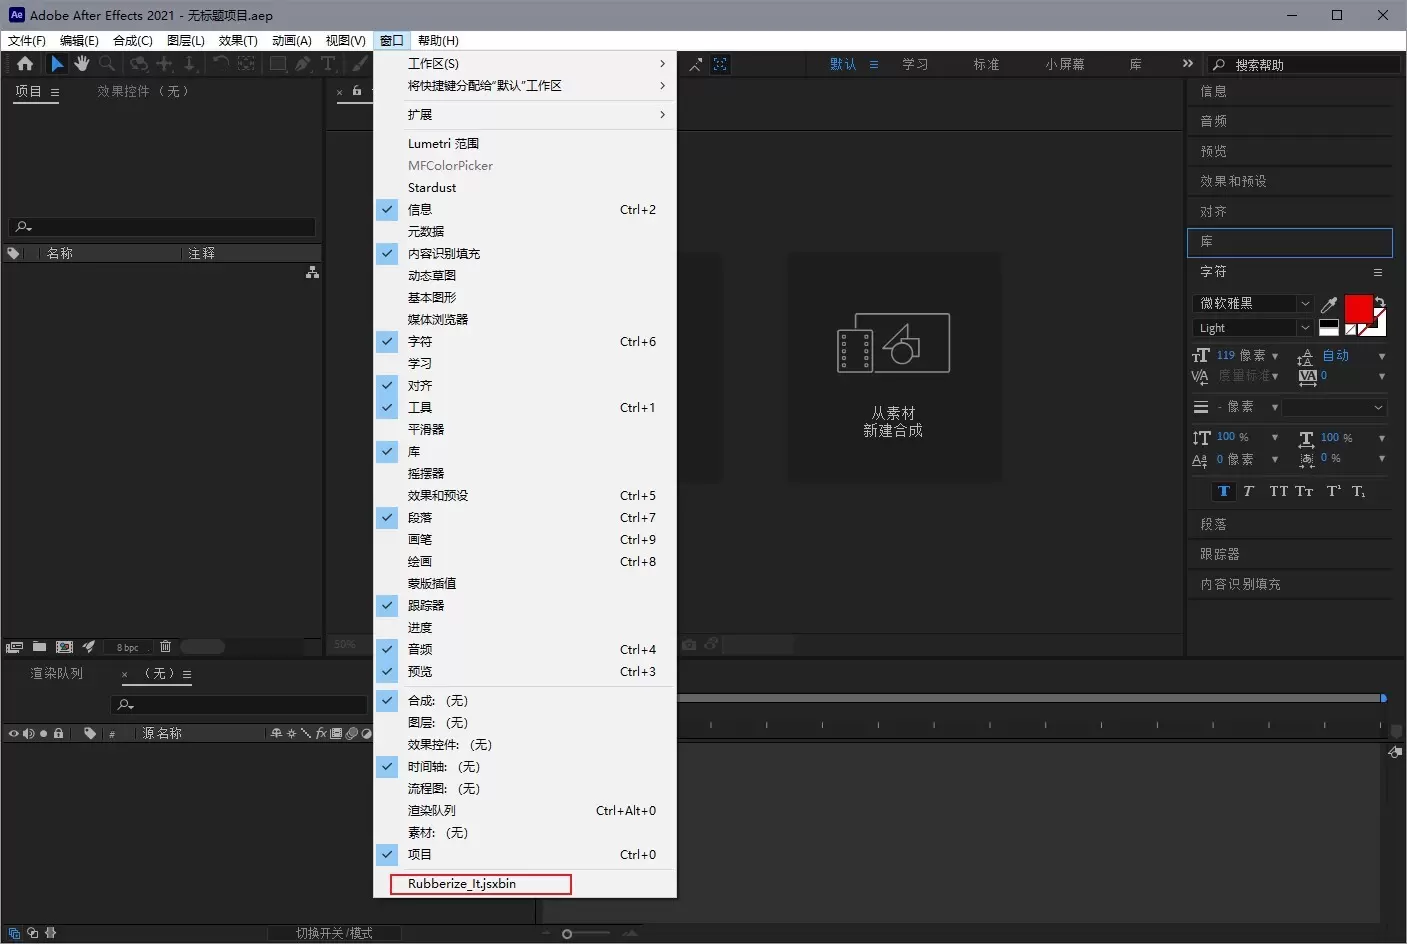Click the Home icon in the toolbar
1407x944 pixels.
pos(25,64)
